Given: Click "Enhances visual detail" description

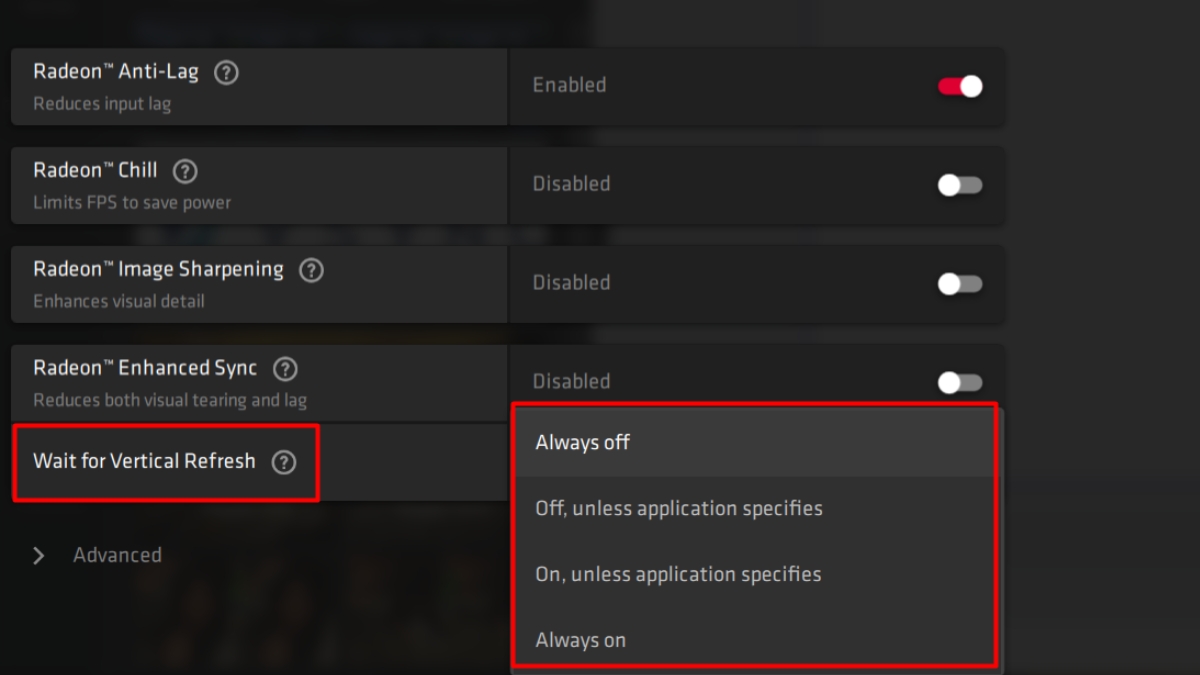Looking at the screenshot, I should [x=119, y=302].
